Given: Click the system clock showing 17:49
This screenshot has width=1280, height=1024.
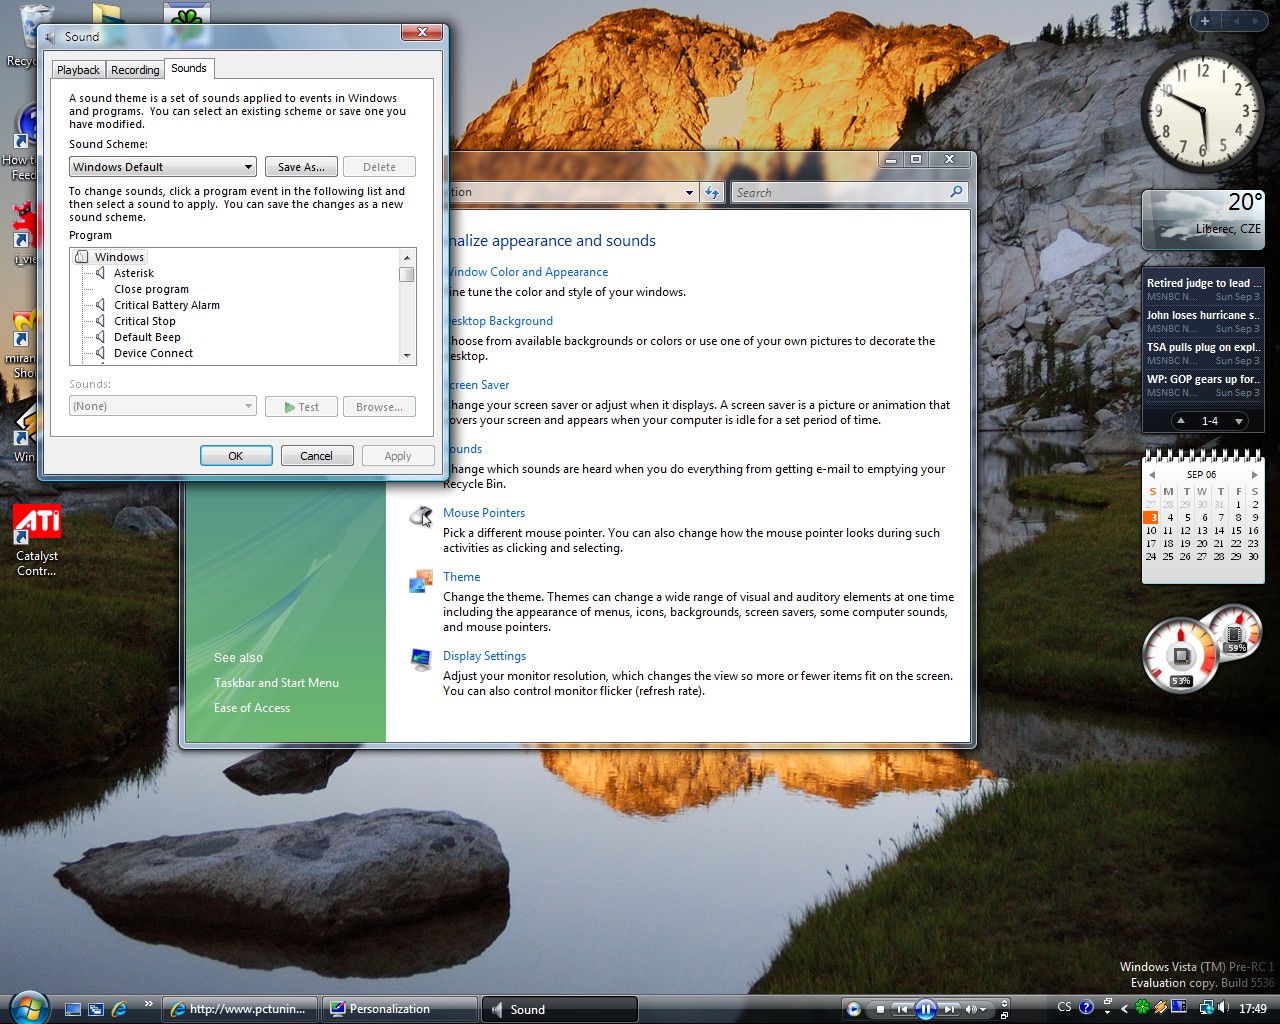Looking at the screenshot, I should click(1253, 1008).
